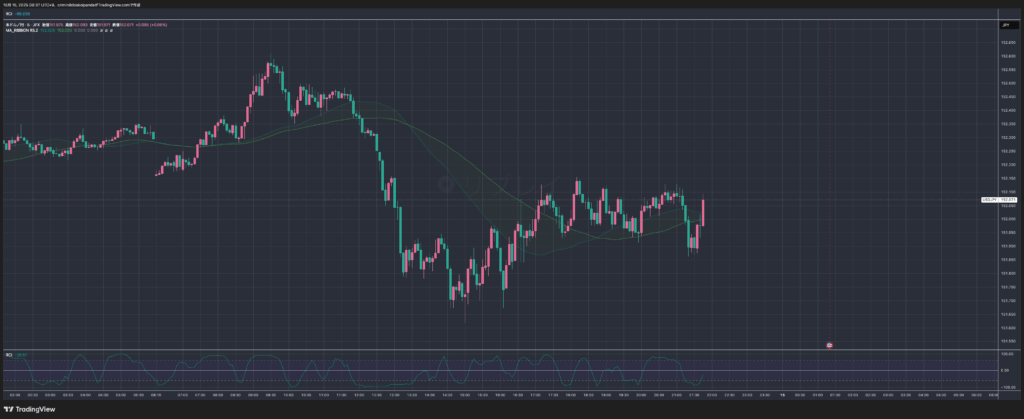Click the 152.900 label on price axis
Viewport: 1024px width, 419px height.
1006,43
